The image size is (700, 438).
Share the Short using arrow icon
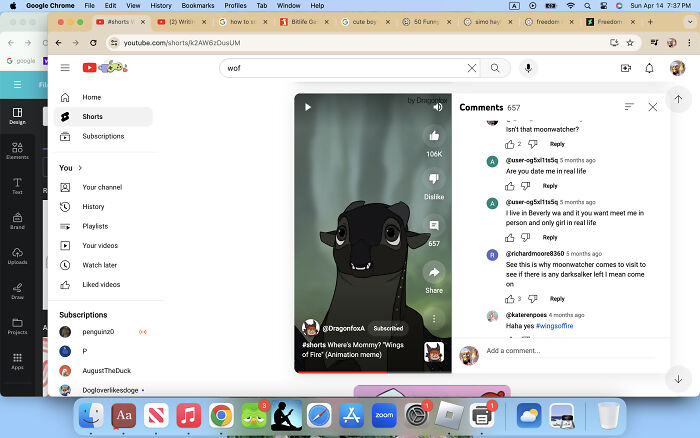click(434, 272)
